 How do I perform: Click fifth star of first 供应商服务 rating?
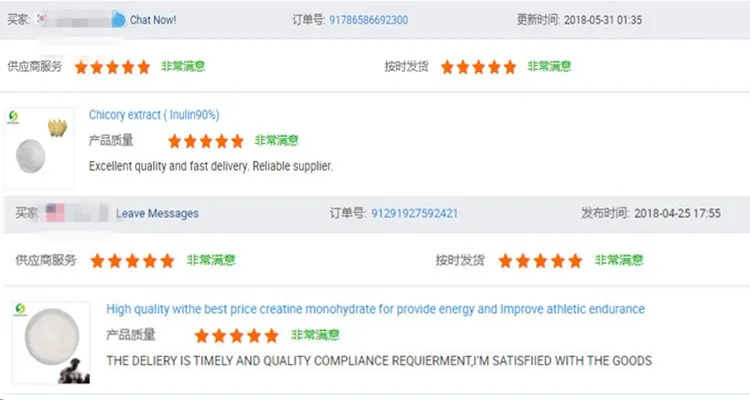click(143, 67)
